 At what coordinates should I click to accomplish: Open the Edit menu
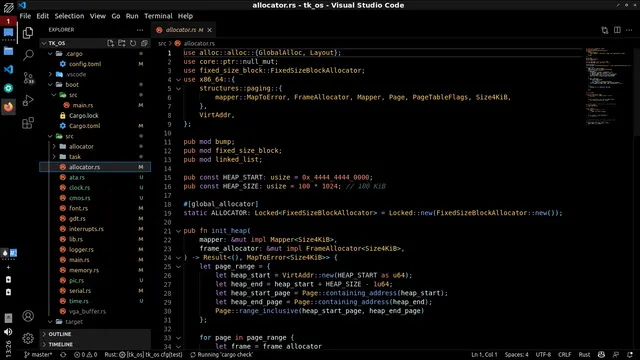42,16
